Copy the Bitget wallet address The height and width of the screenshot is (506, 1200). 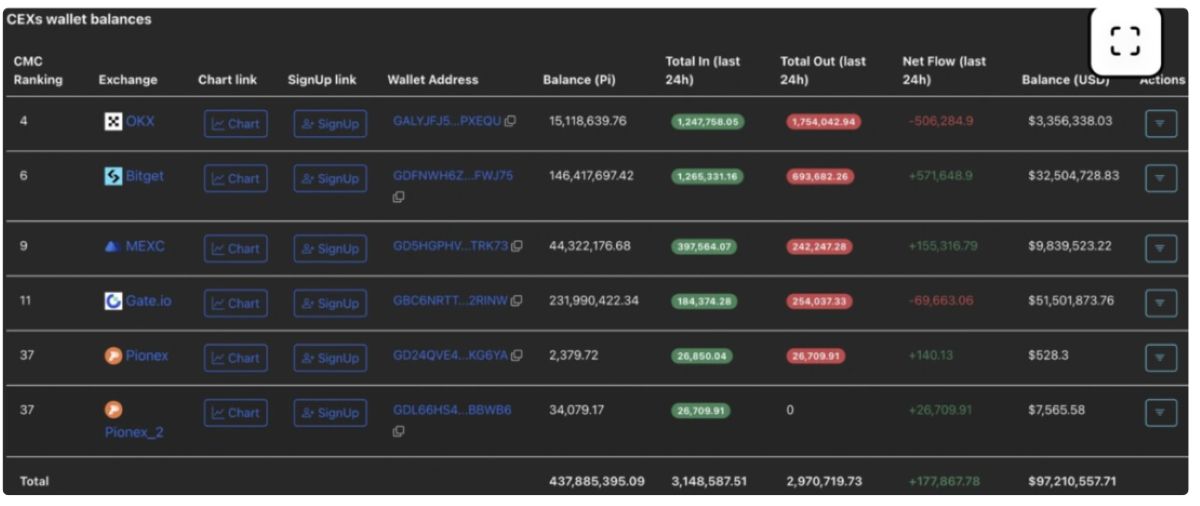[x=398, y=198]
